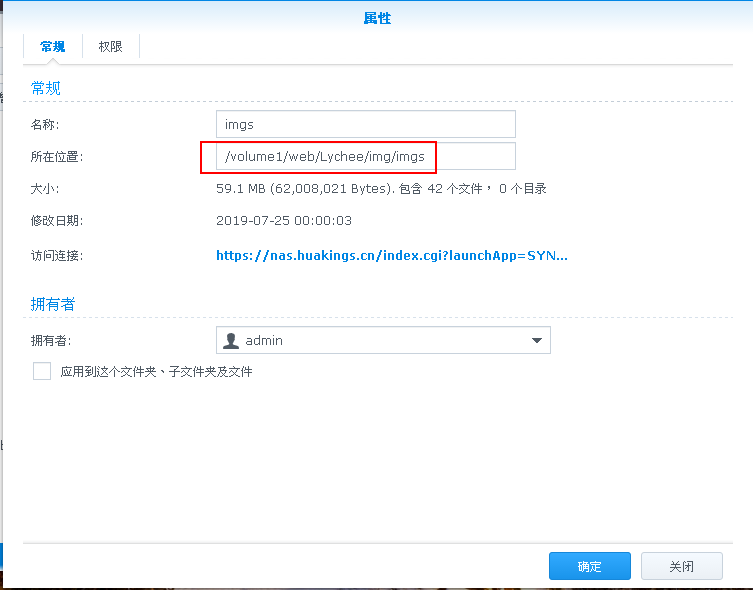Viewport: 753px width, 590px height.
Task: Click the modified date 2019-07-25 00:00:03
Action: pyautogui.click(x=284, y=221)
